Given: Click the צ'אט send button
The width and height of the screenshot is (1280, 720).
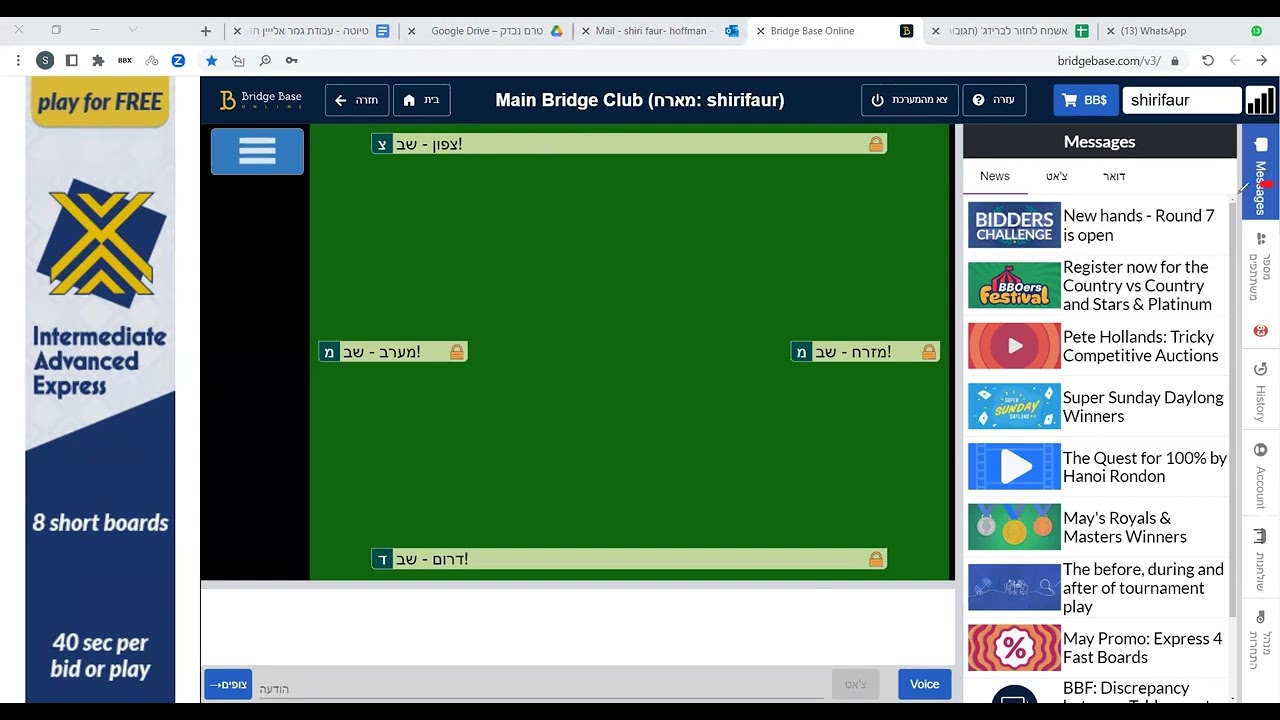Looking at the screenshot, I should click(856, 684).
